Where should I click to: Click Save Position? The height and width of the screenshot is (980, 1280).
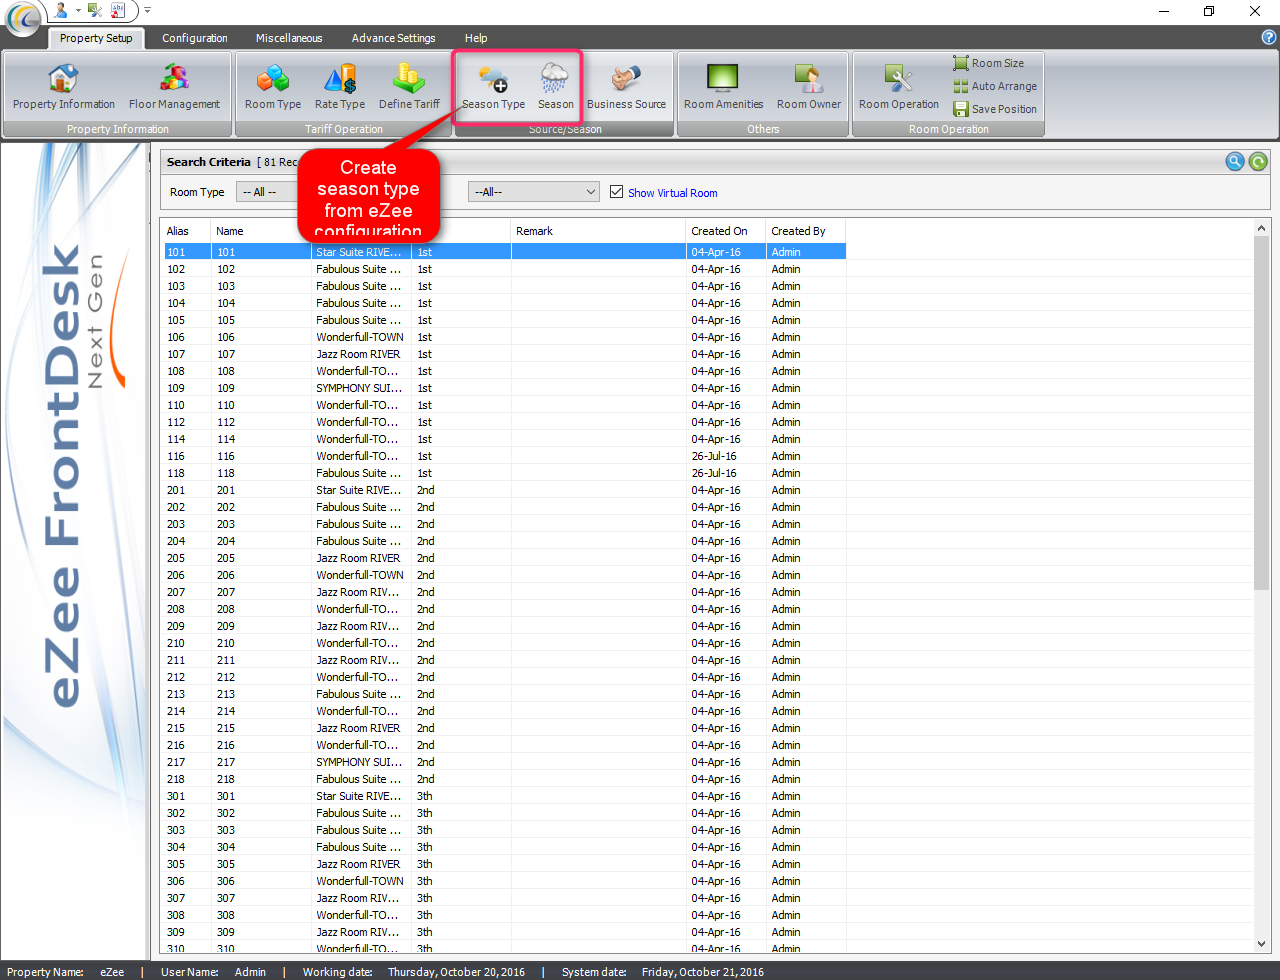[x=995, y=109]
